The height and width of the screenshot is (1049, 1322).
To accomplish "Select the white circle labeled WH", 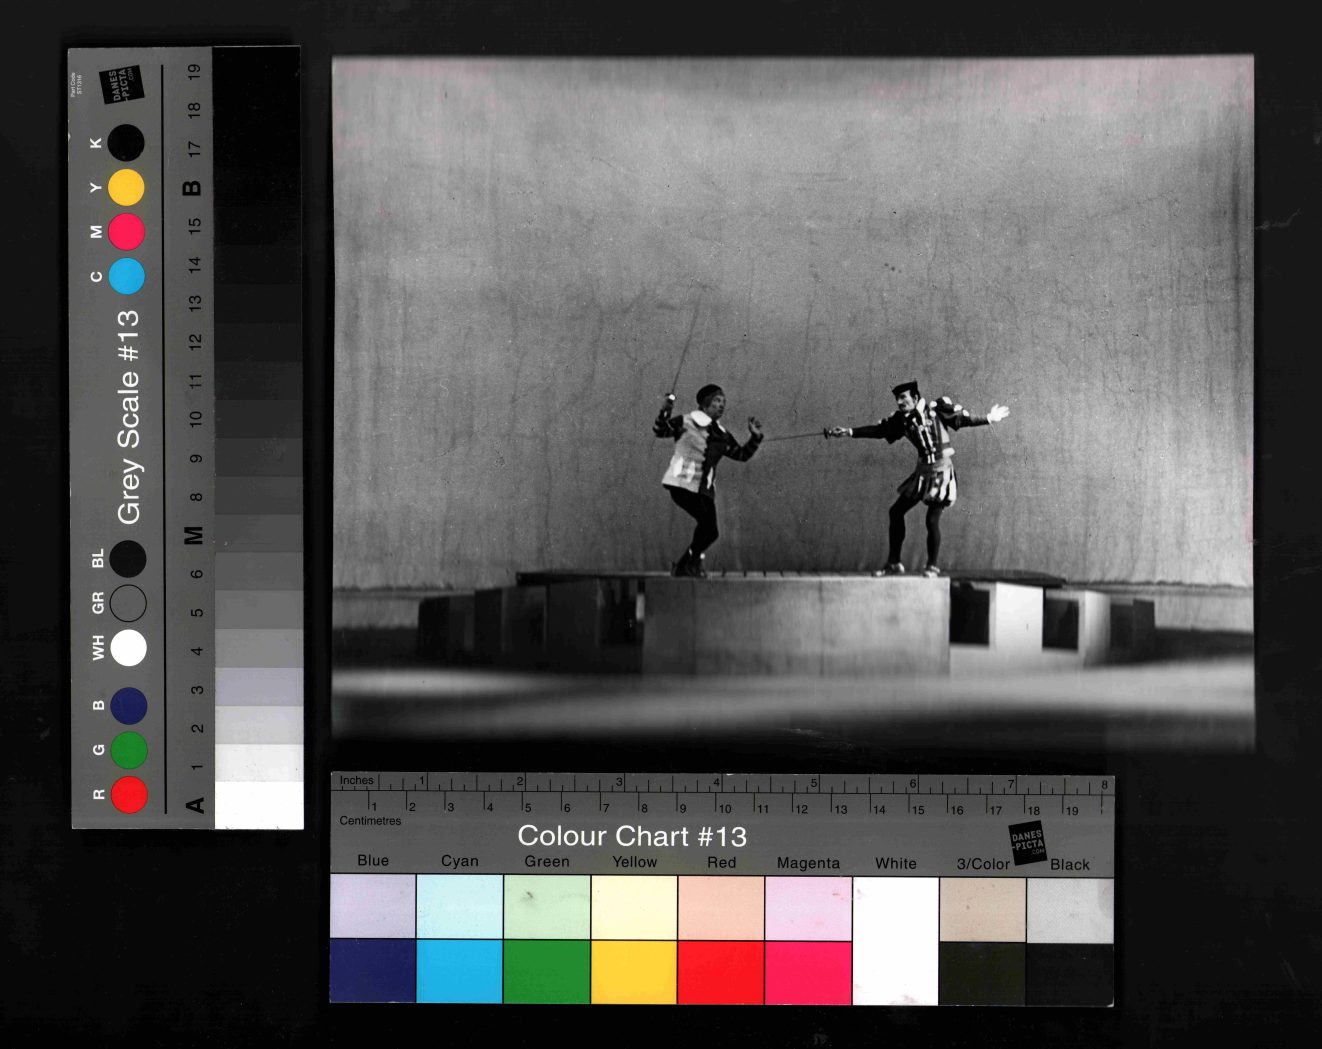I will coord(128,648).
